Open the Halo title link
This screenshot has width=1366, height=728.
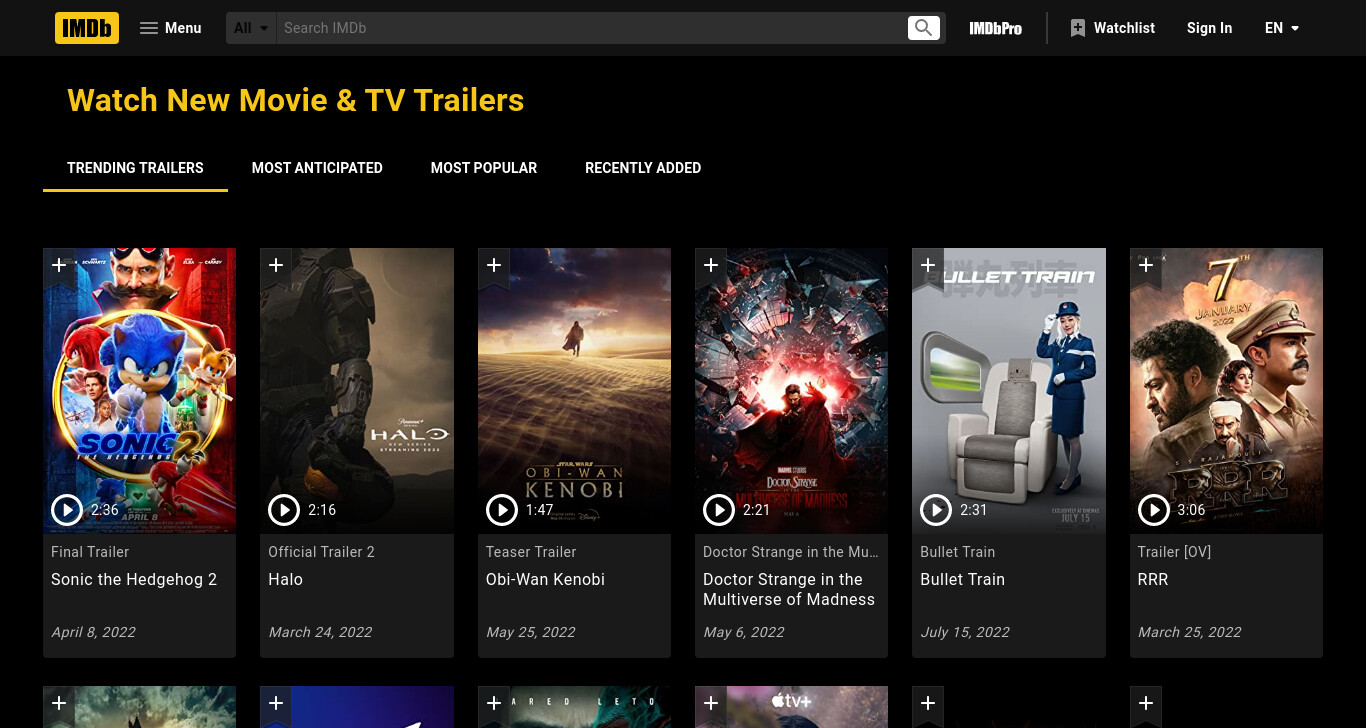click(x=285, y=580)
